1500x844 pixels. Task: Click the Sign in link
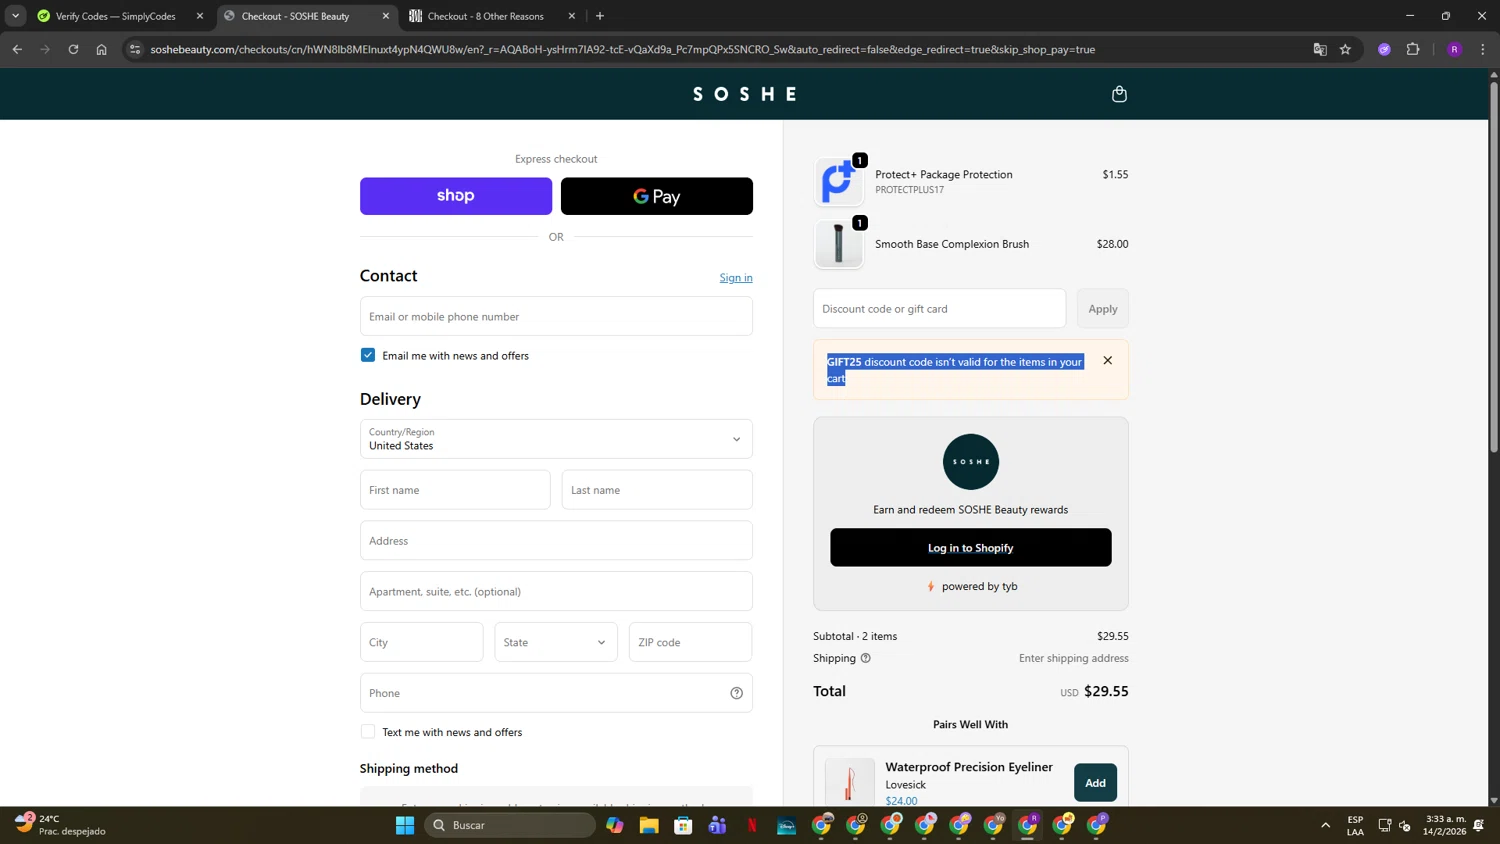point(736,278)
